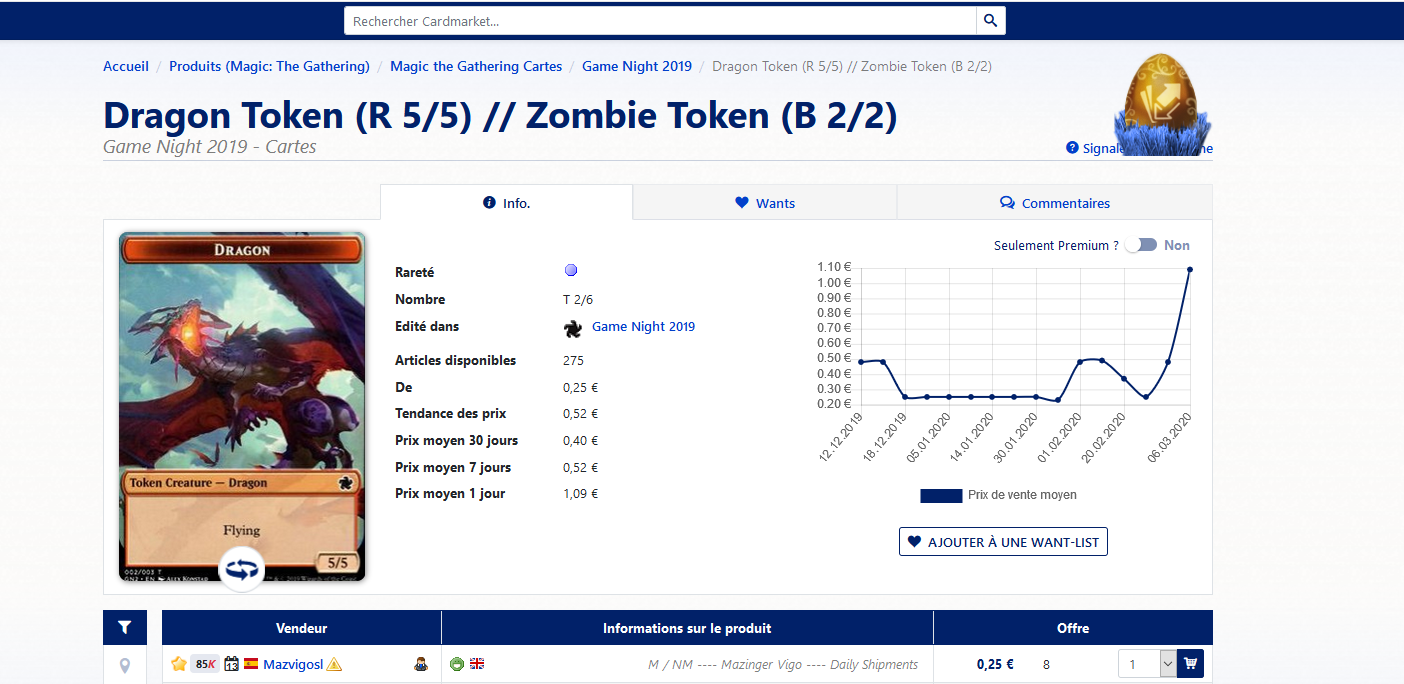
Task: Add Mazvigosl offer to cart
Action: tap(1190, 664)
